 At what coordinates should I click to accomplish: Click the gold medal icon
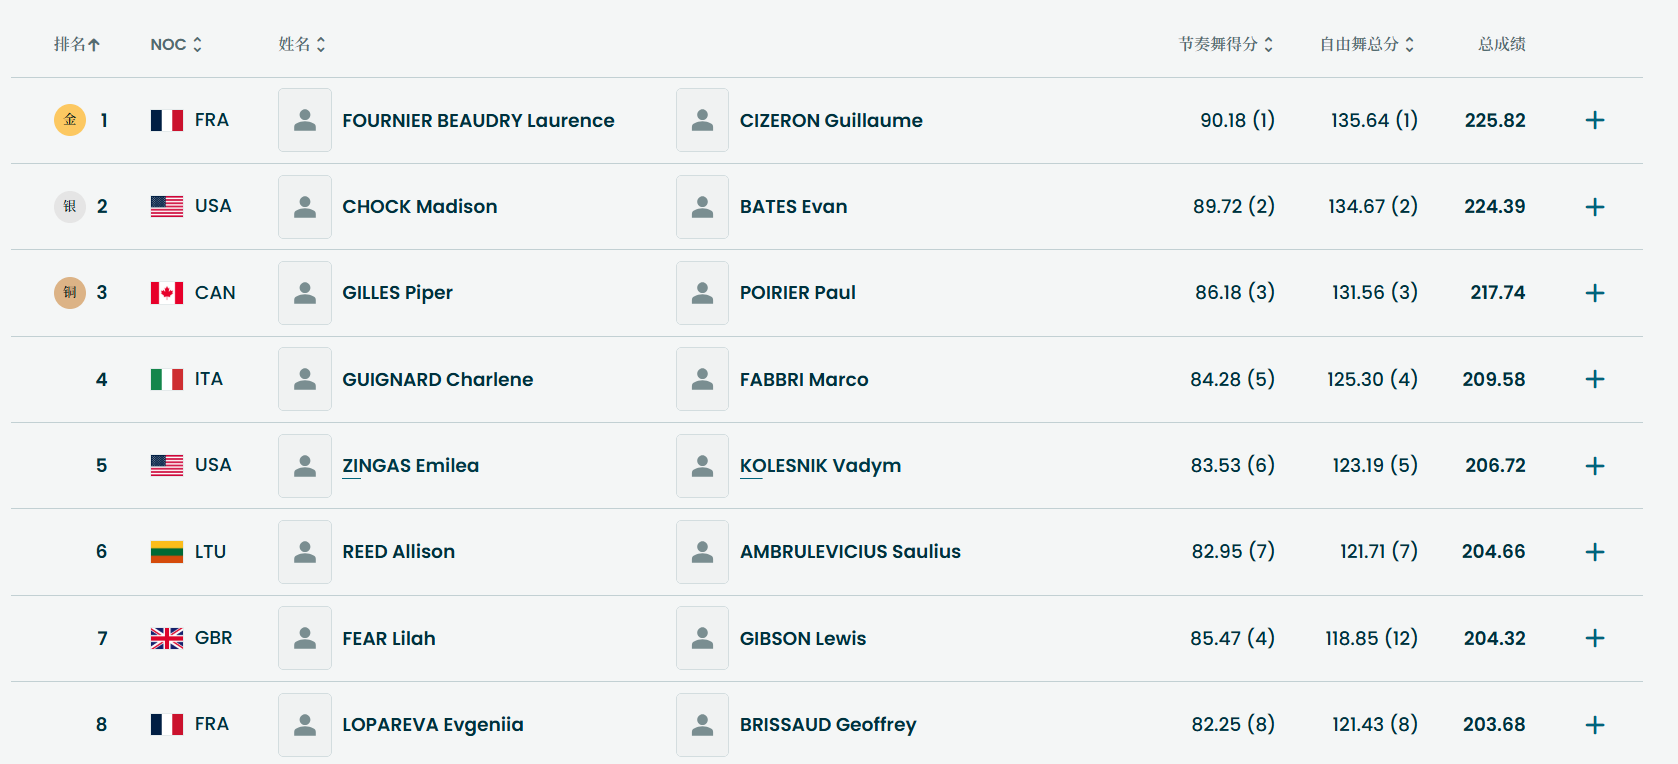70,120
